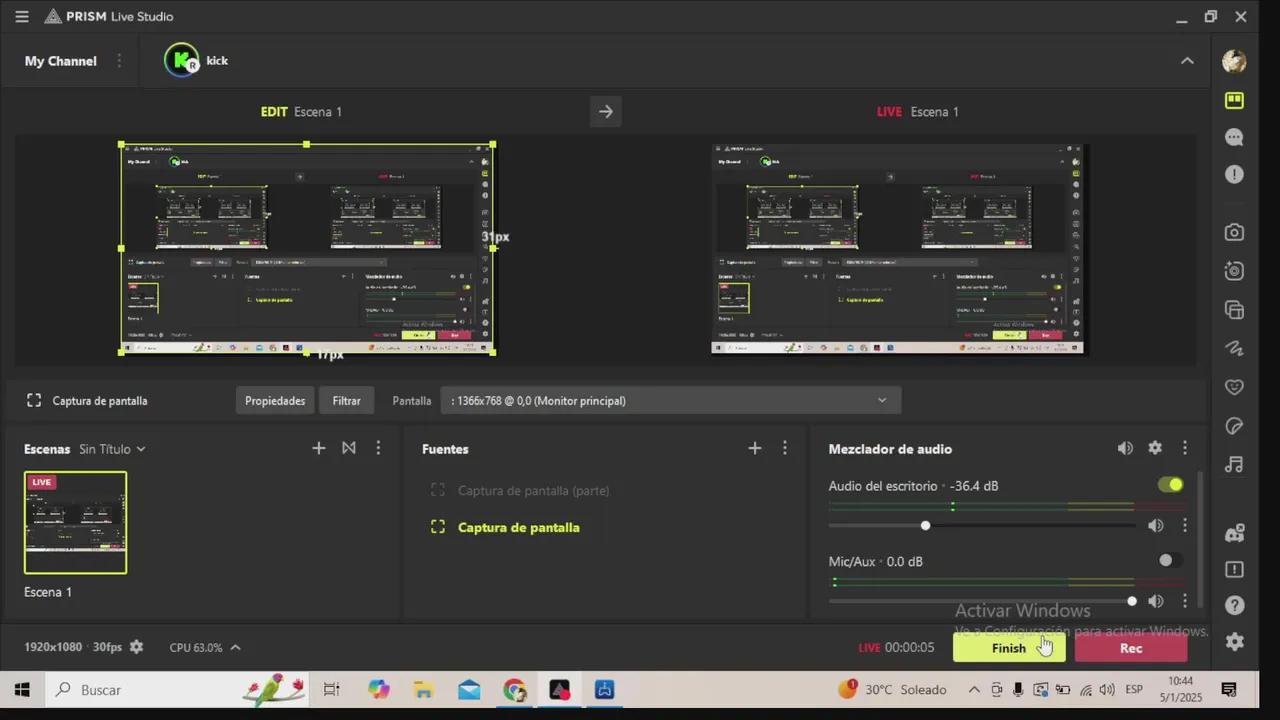
Task: Open the settings gear in right sidebar
Action: click(x=1234, y=642)
